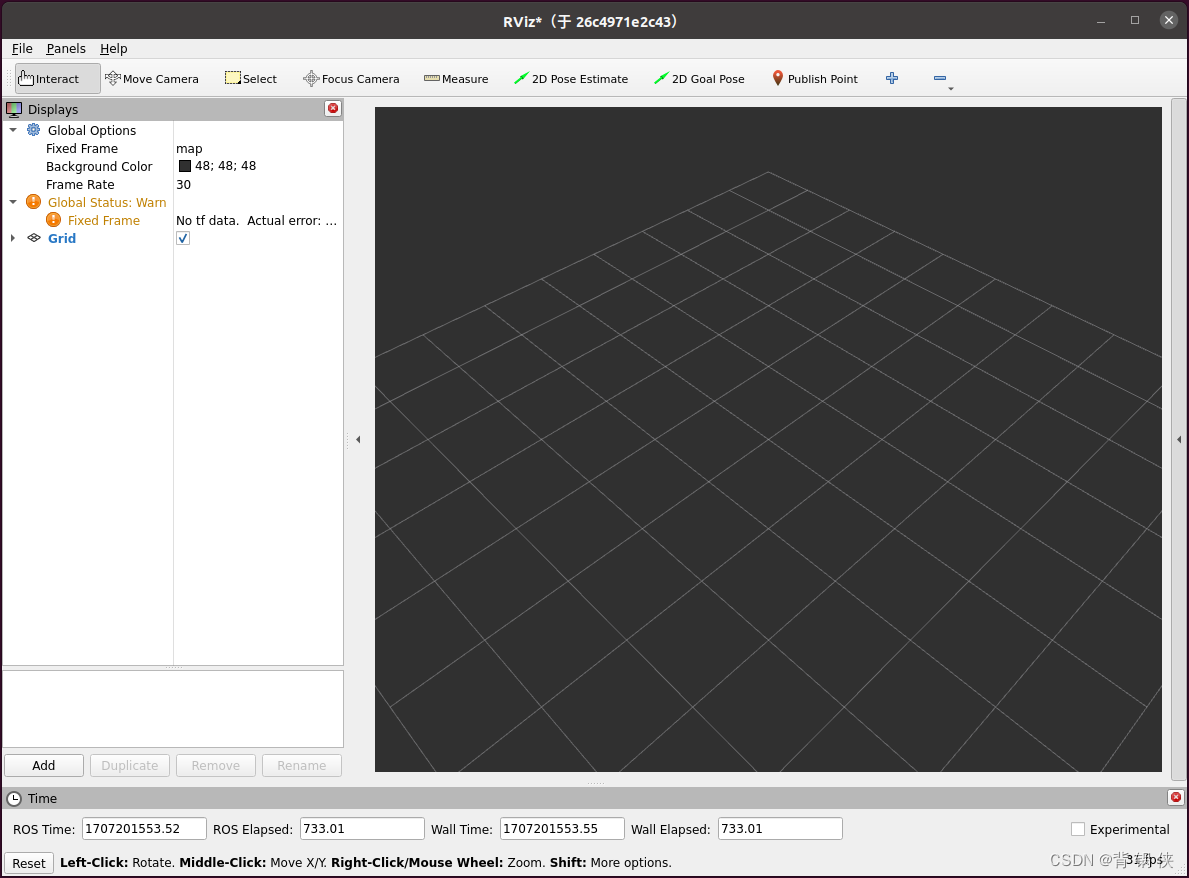The height and width of the screenshot is (878, 1189).
Task: Collapse the Global Options tree node
Action: (x=13, y=130)
